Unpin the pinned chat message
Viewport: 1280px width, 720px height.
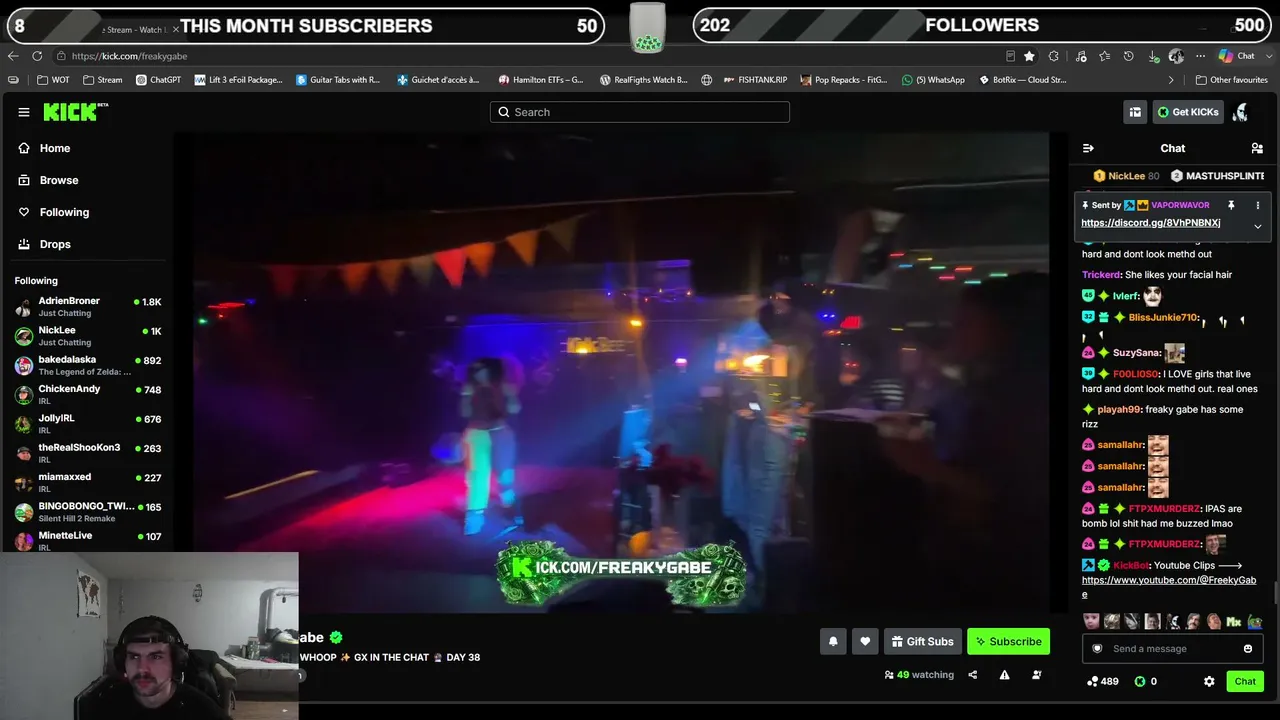tap(1231, 205)
